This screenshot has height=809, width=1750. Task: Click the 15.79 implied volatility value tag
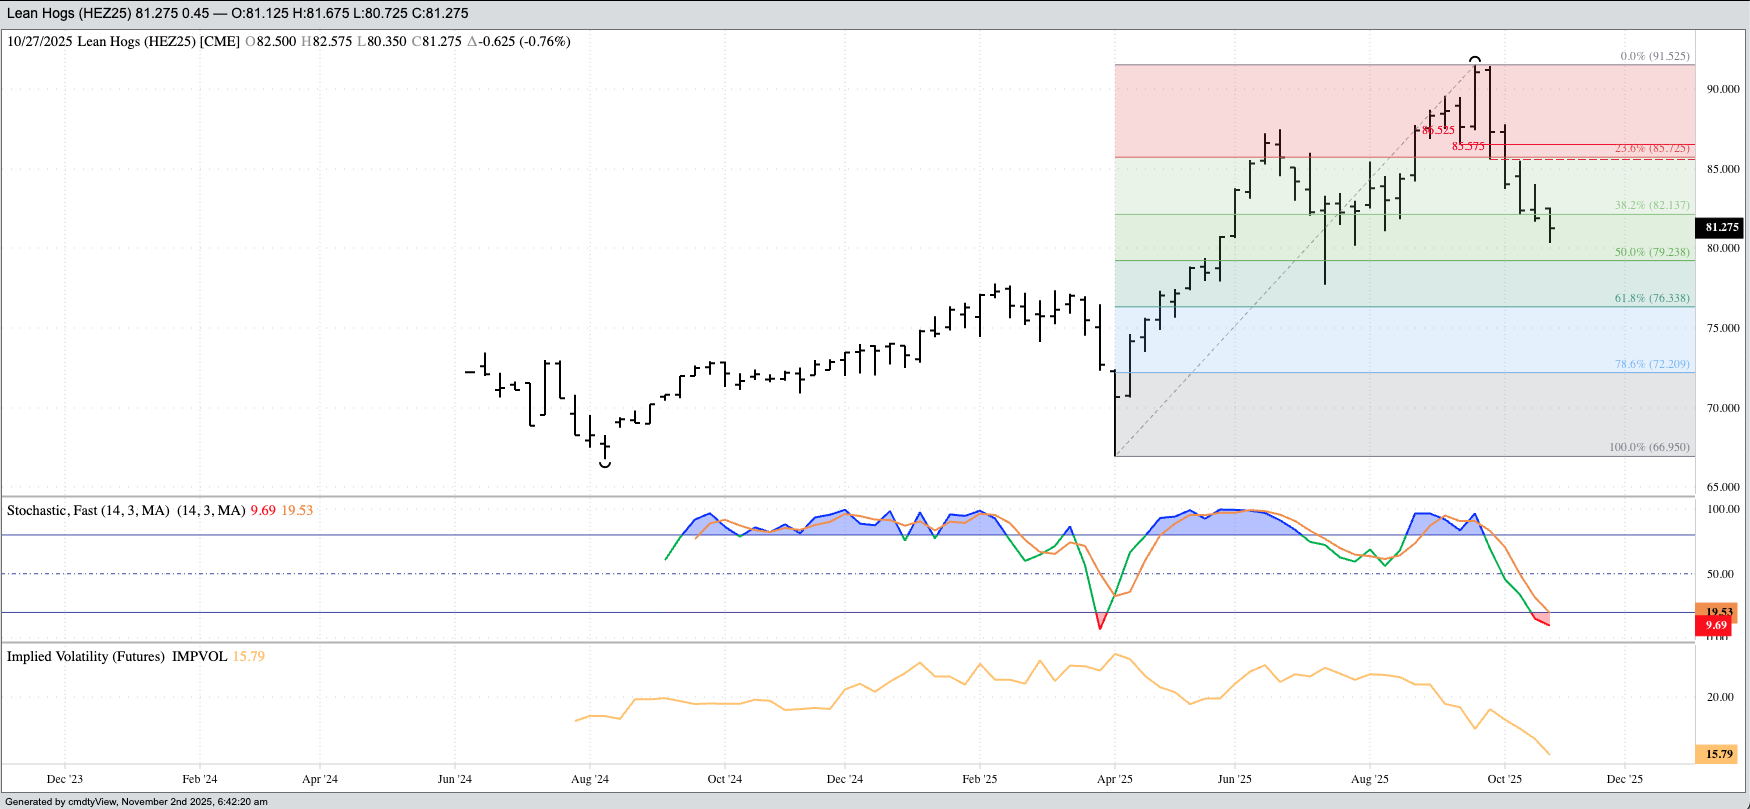coord(1718,754)
